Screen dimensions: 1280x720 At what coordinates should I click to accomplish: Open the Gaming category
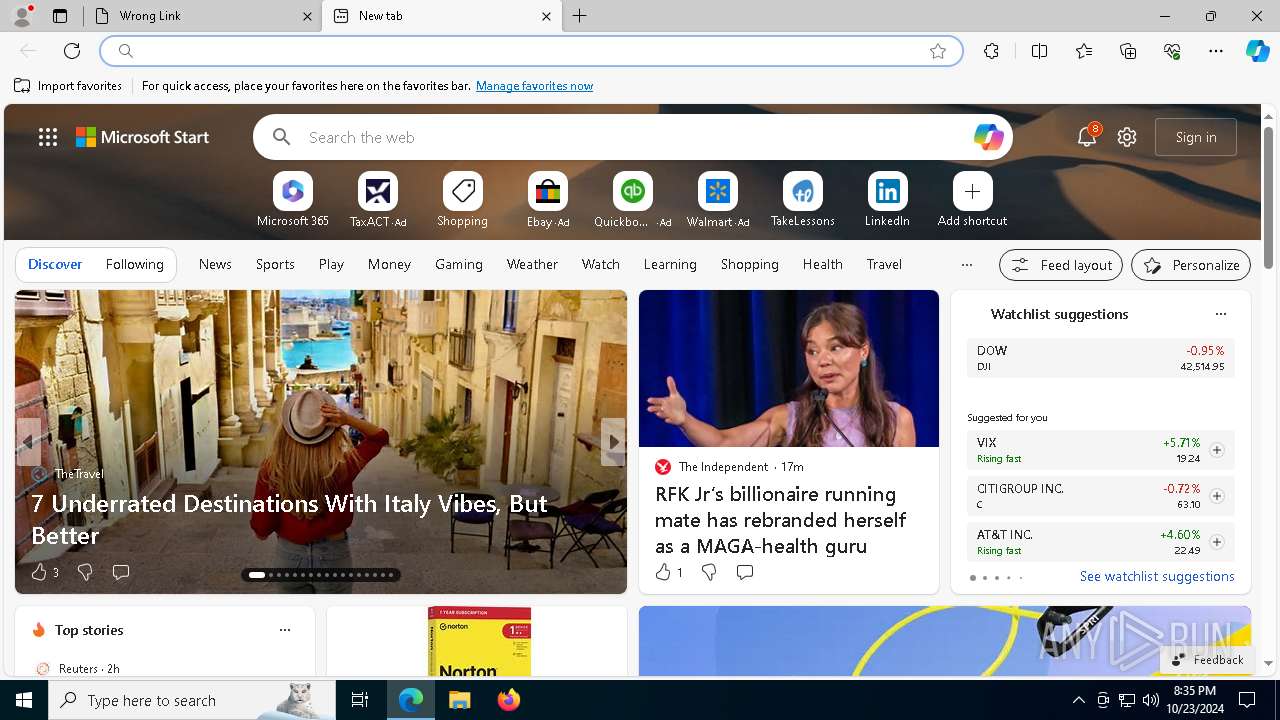(459, 264)
